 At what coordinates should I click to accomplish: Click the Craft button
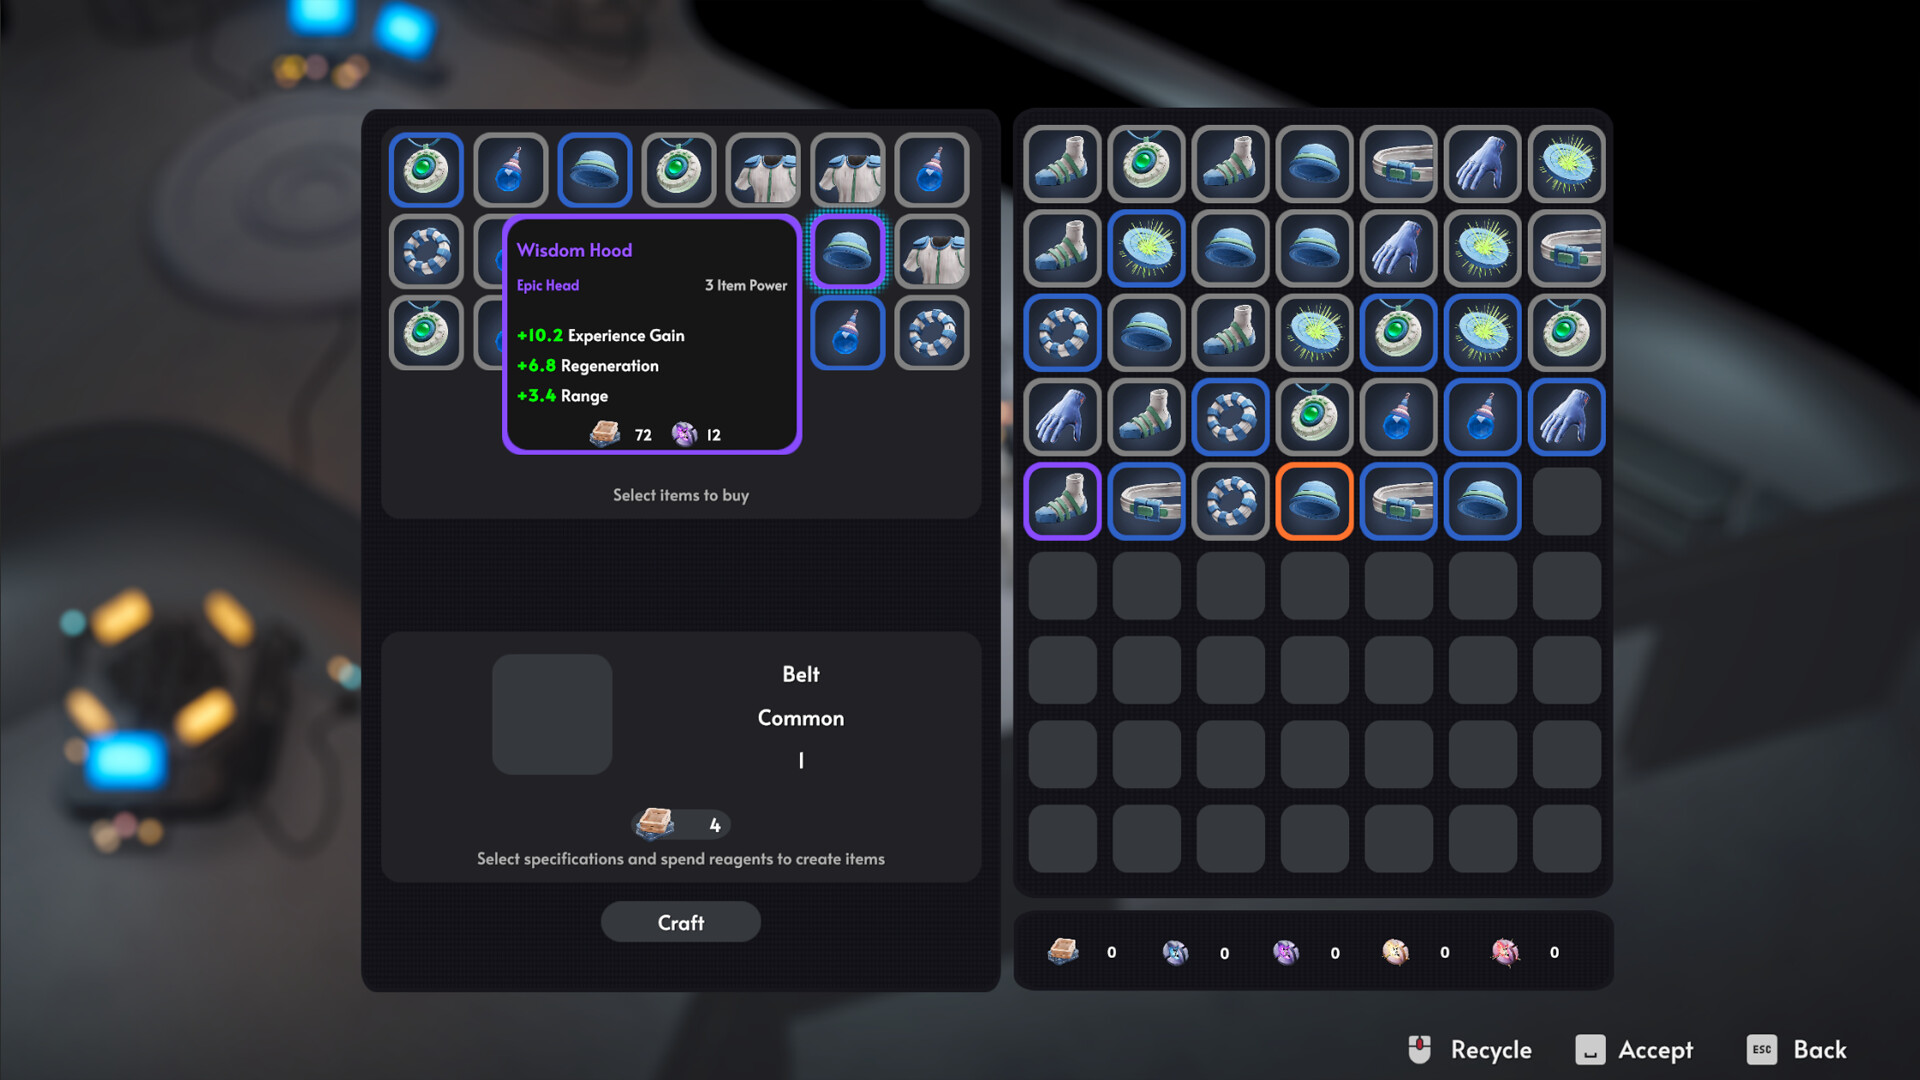pos(680,922)
